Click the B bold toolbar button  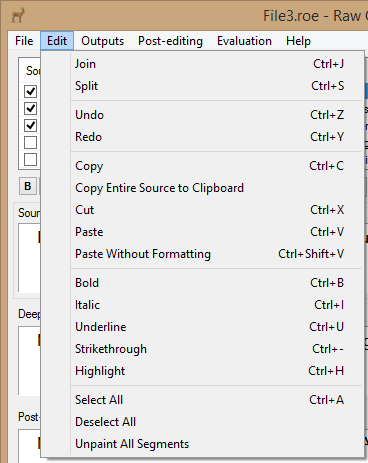tap(28, 186)
